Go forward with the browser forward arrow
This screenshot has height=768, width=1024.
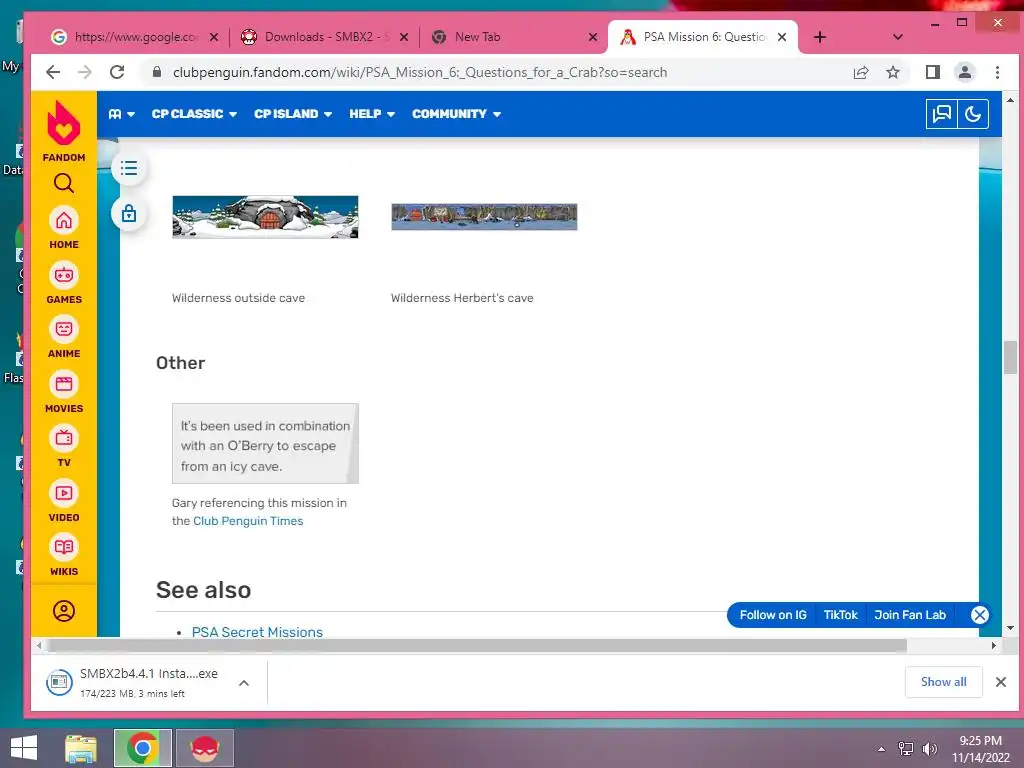click(x=85, y=72)
